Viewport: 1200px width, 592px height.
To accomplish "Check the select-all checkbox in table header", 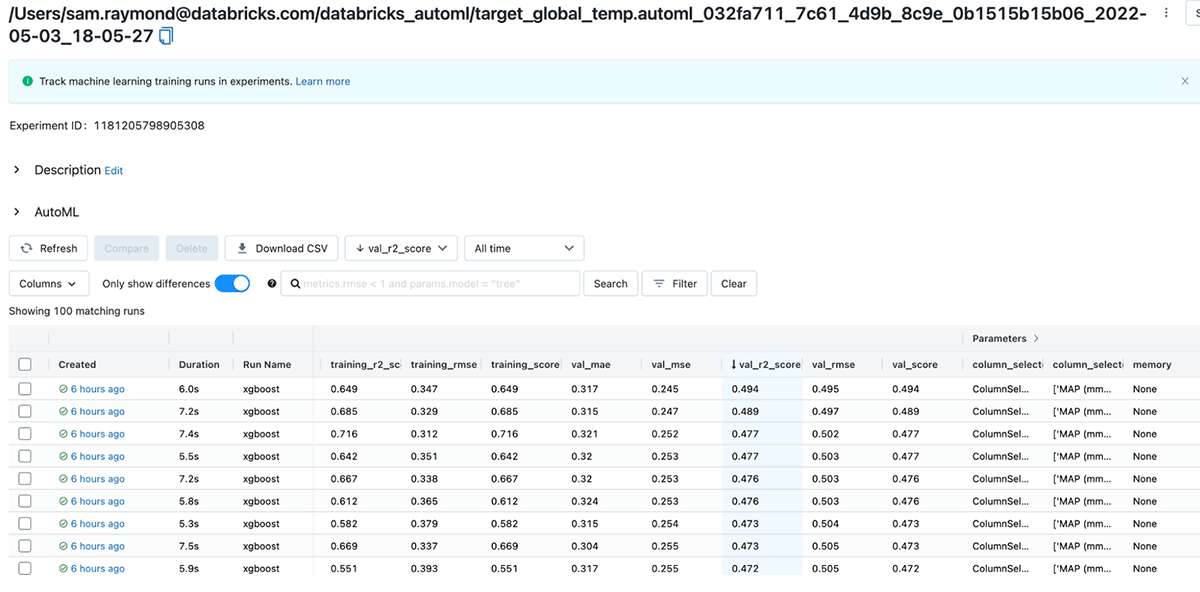I will click(25, 365).
